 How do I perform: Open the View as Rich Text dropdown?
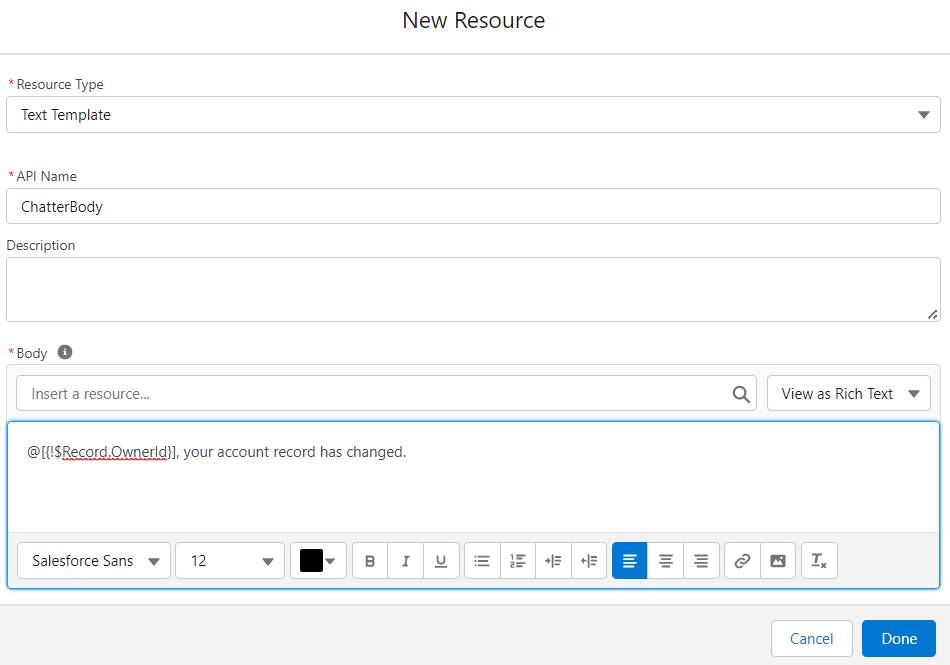coord(848,393)
